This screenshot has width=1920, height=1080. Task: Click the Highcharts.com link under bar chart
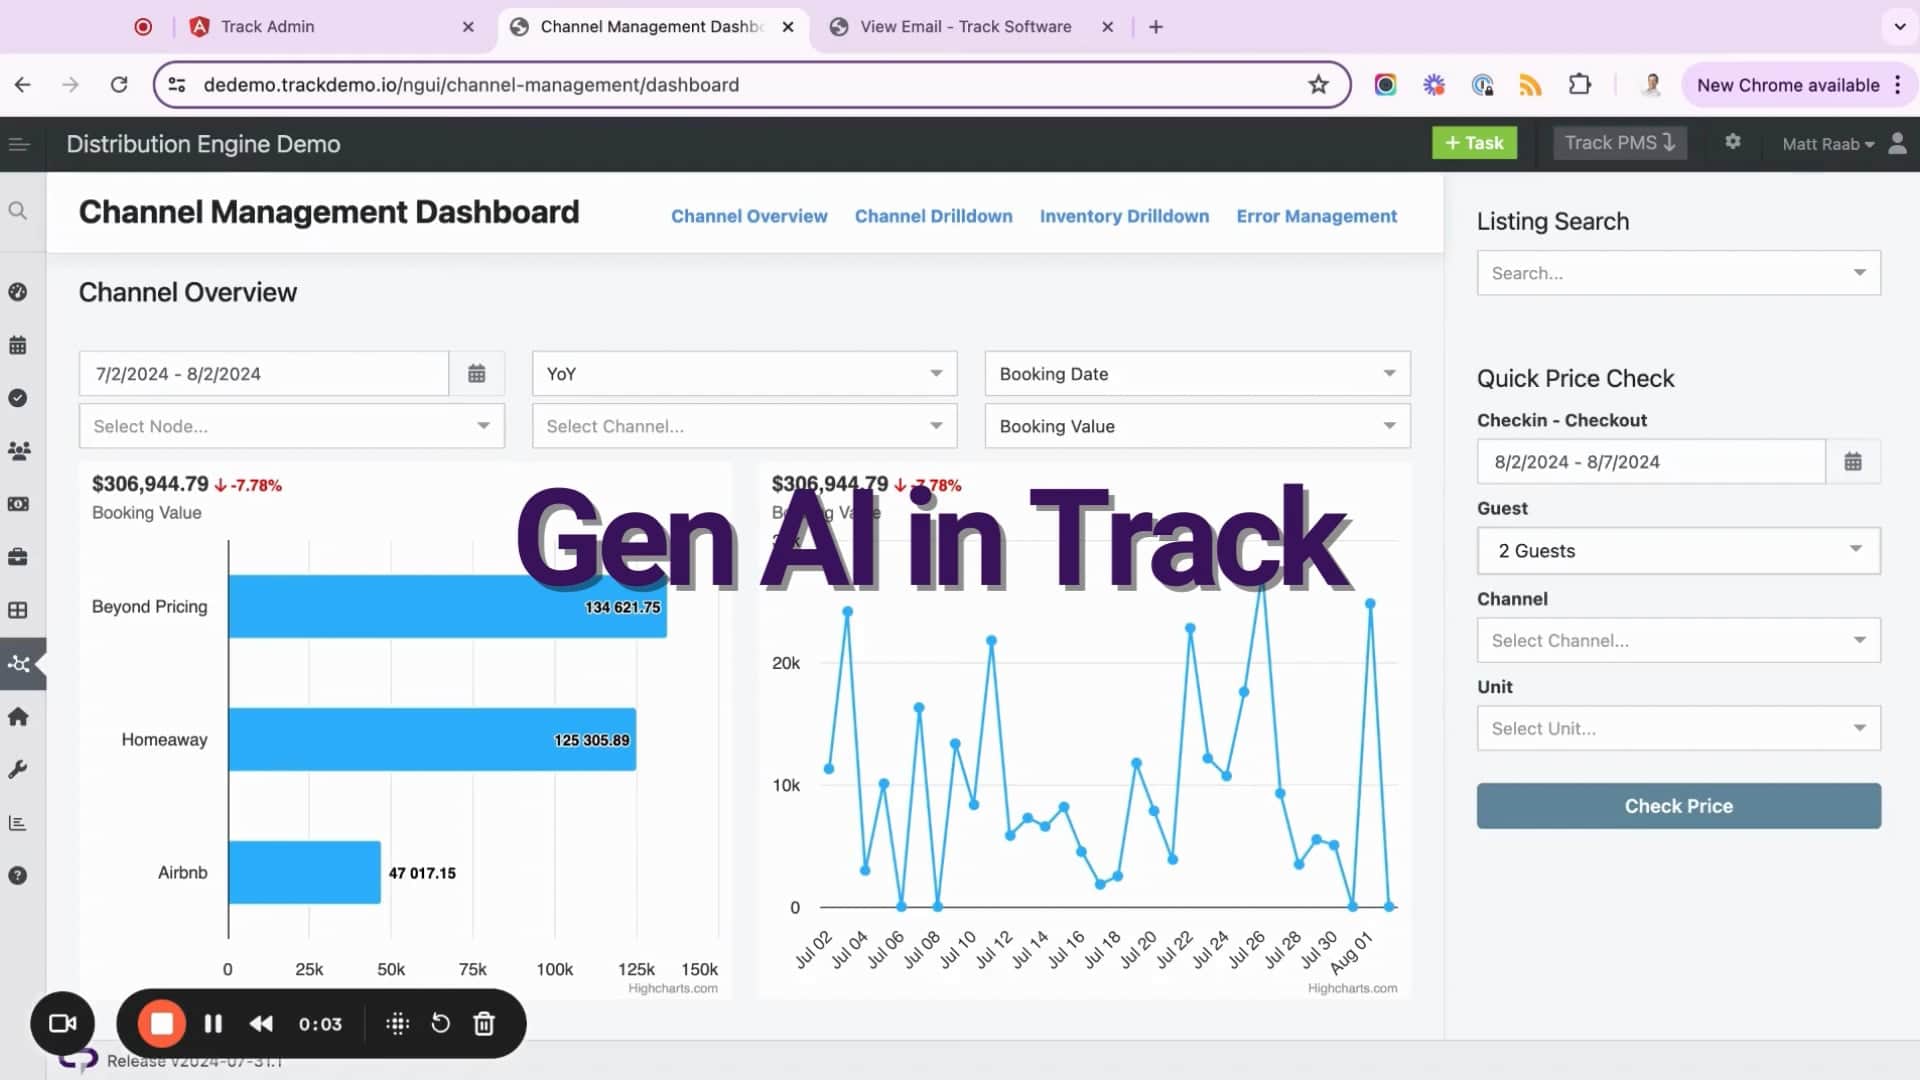672,988
